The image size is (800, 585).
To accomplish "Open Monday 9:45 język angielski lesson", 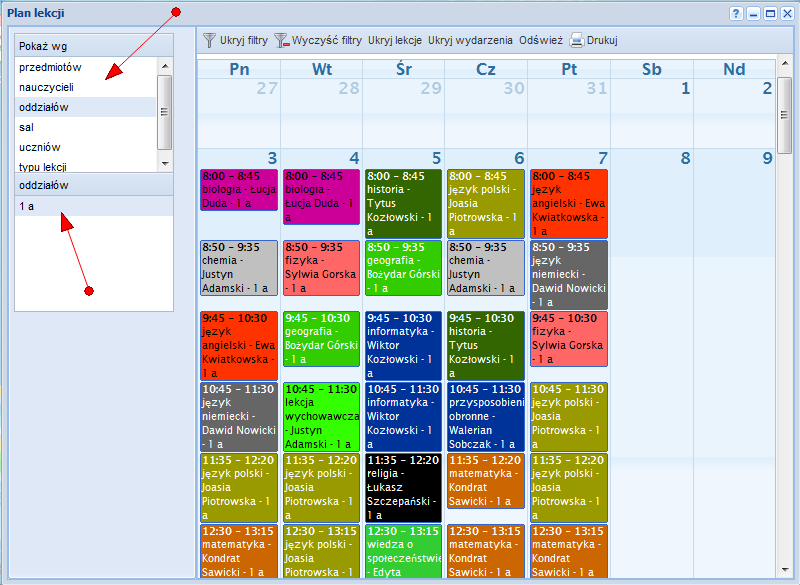I will coord(239,346).
